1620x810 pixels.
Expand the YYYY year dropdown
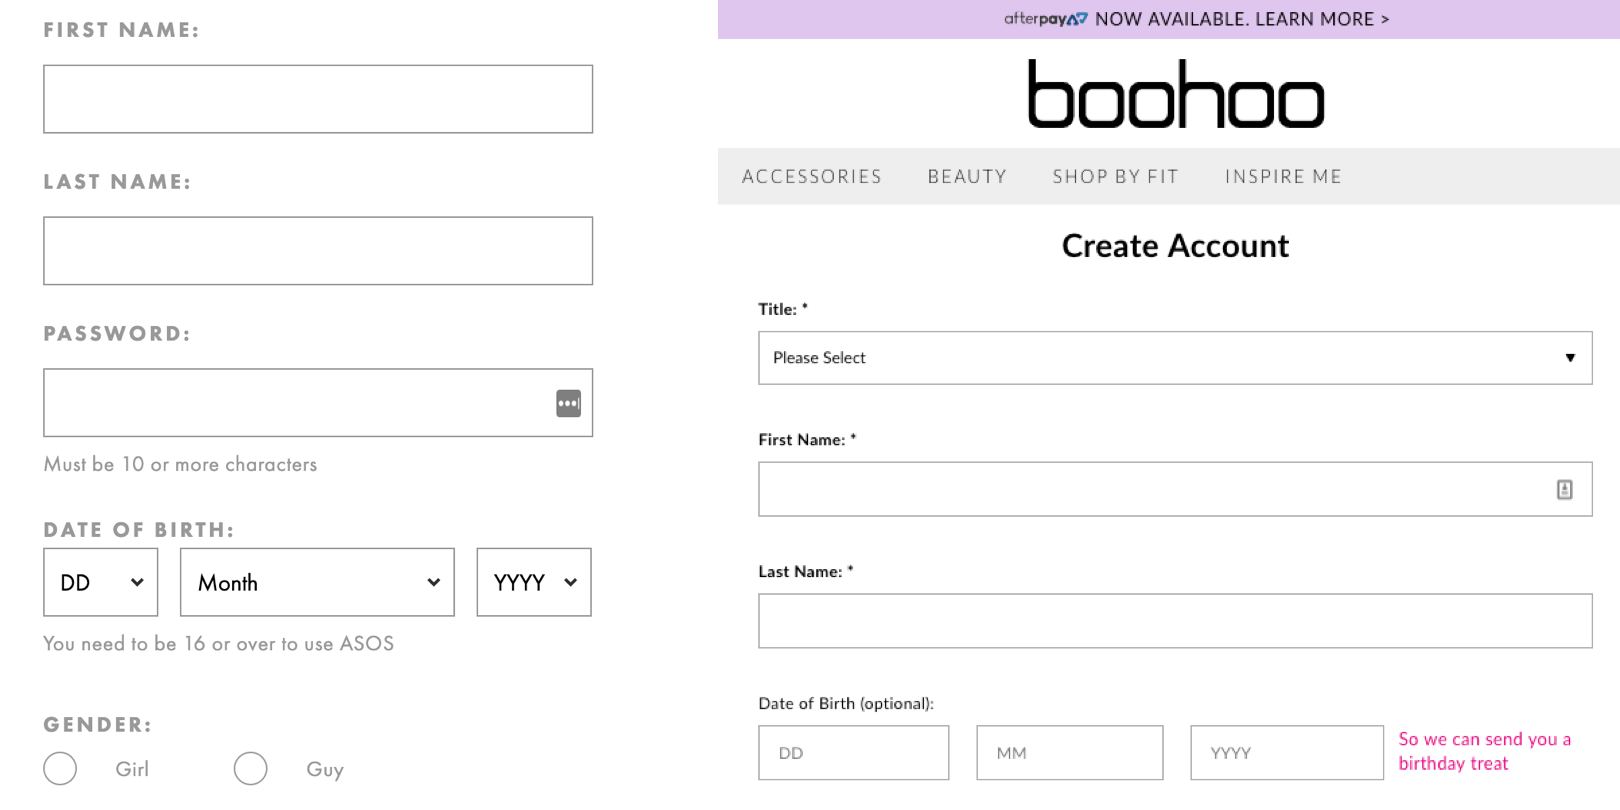534,582
